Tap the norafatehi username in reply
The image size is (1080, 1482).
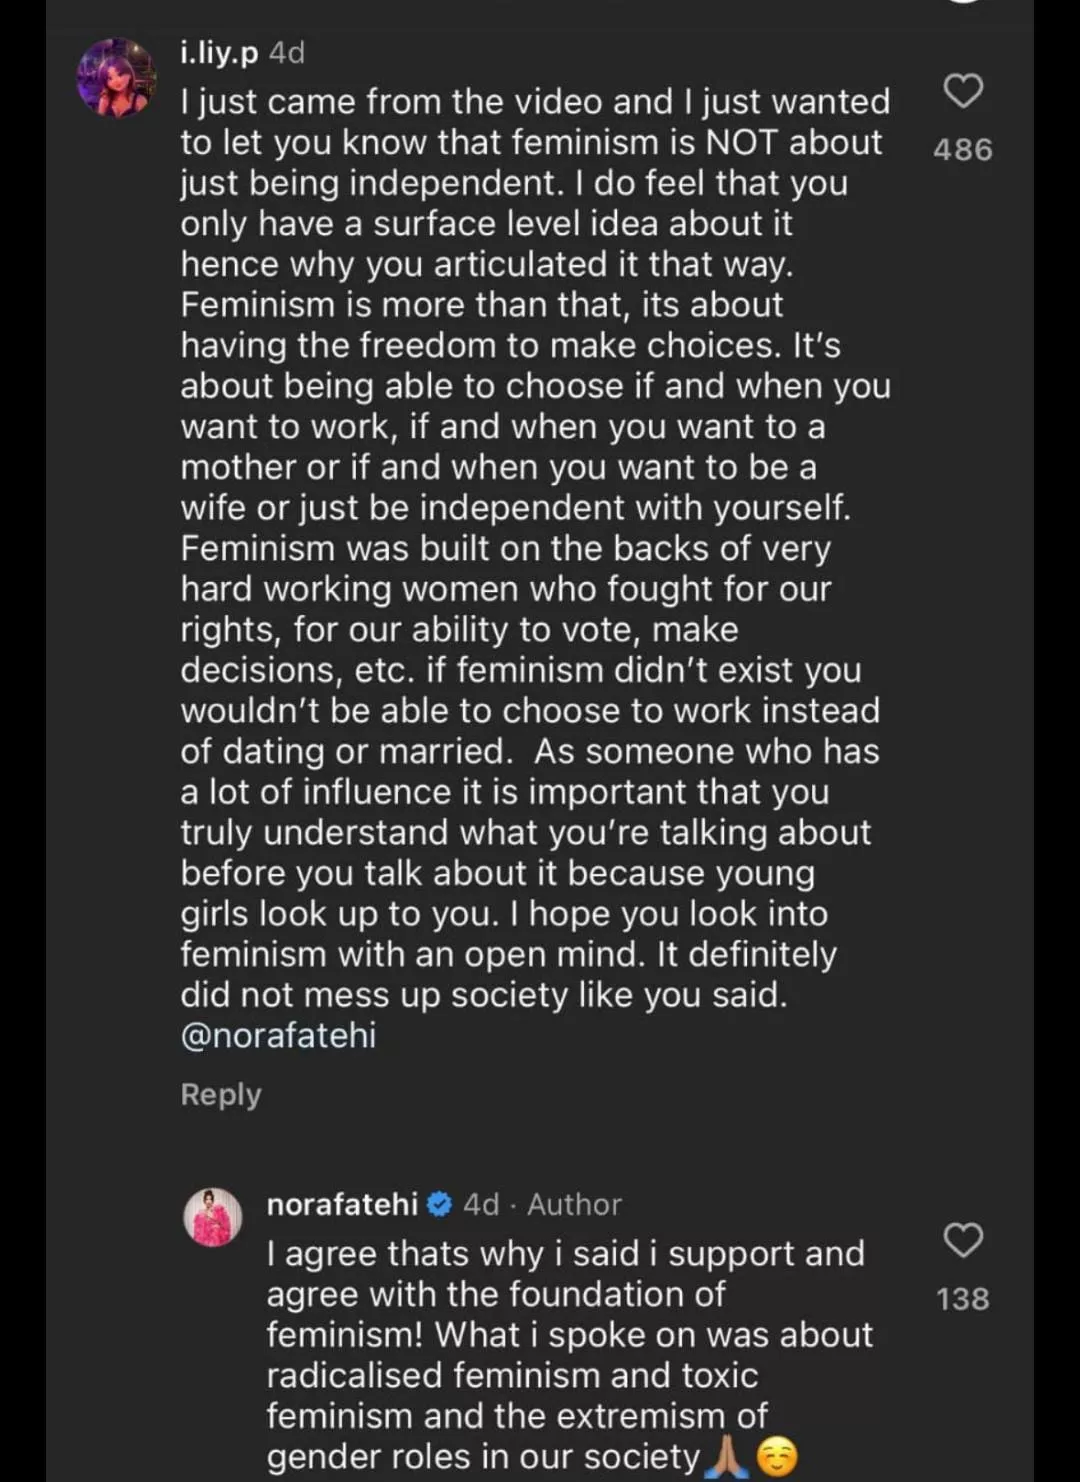[342, 1204]
